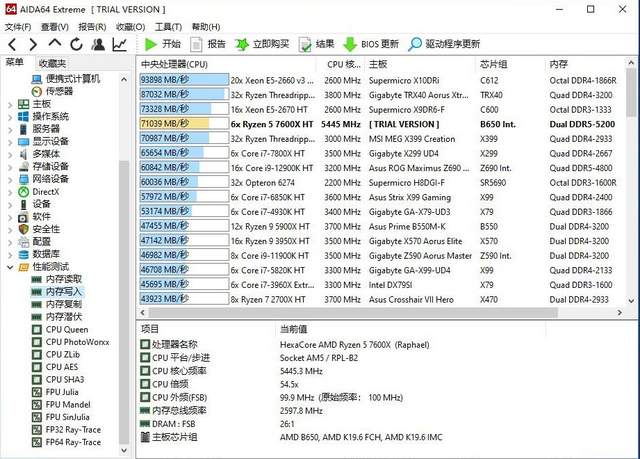Expand the 多媒体 tree node
Screen dimensions: 640x459
pos(10,155)
